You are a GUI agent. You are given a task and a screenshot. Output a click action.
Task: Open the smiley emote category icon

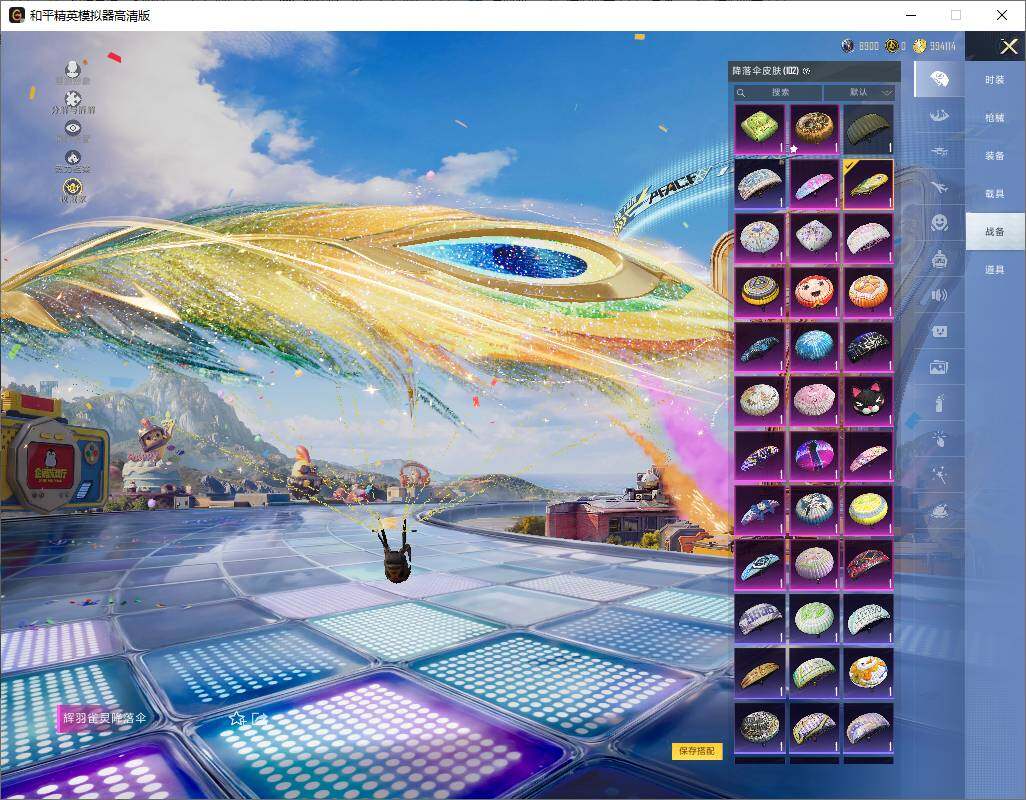pyautogui.click(x=940, y=223)
